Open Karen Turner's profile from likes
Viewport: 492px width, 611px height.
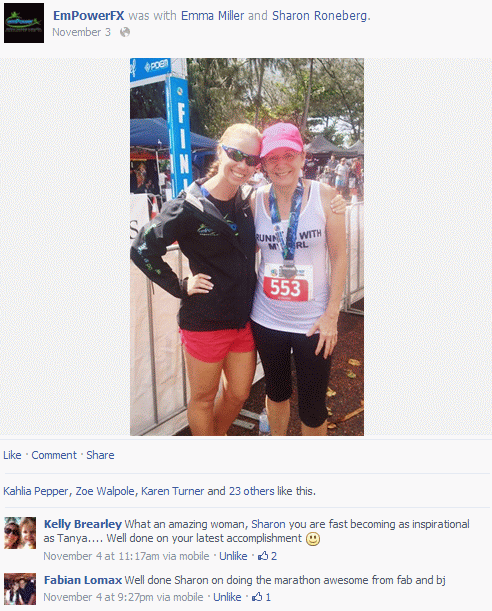(x=172, y=491)
